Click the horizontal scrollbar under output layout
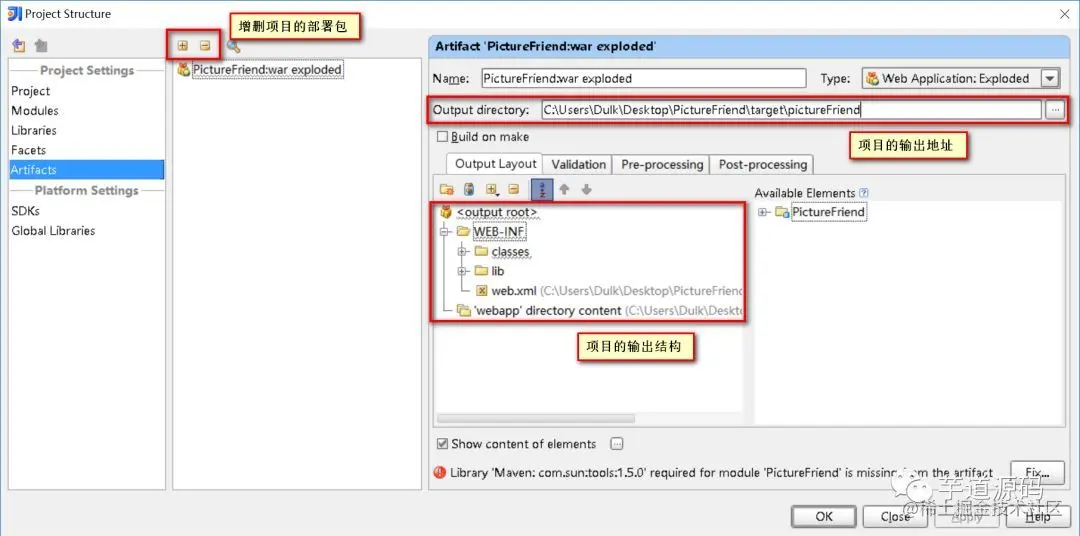 pos(536,418)
